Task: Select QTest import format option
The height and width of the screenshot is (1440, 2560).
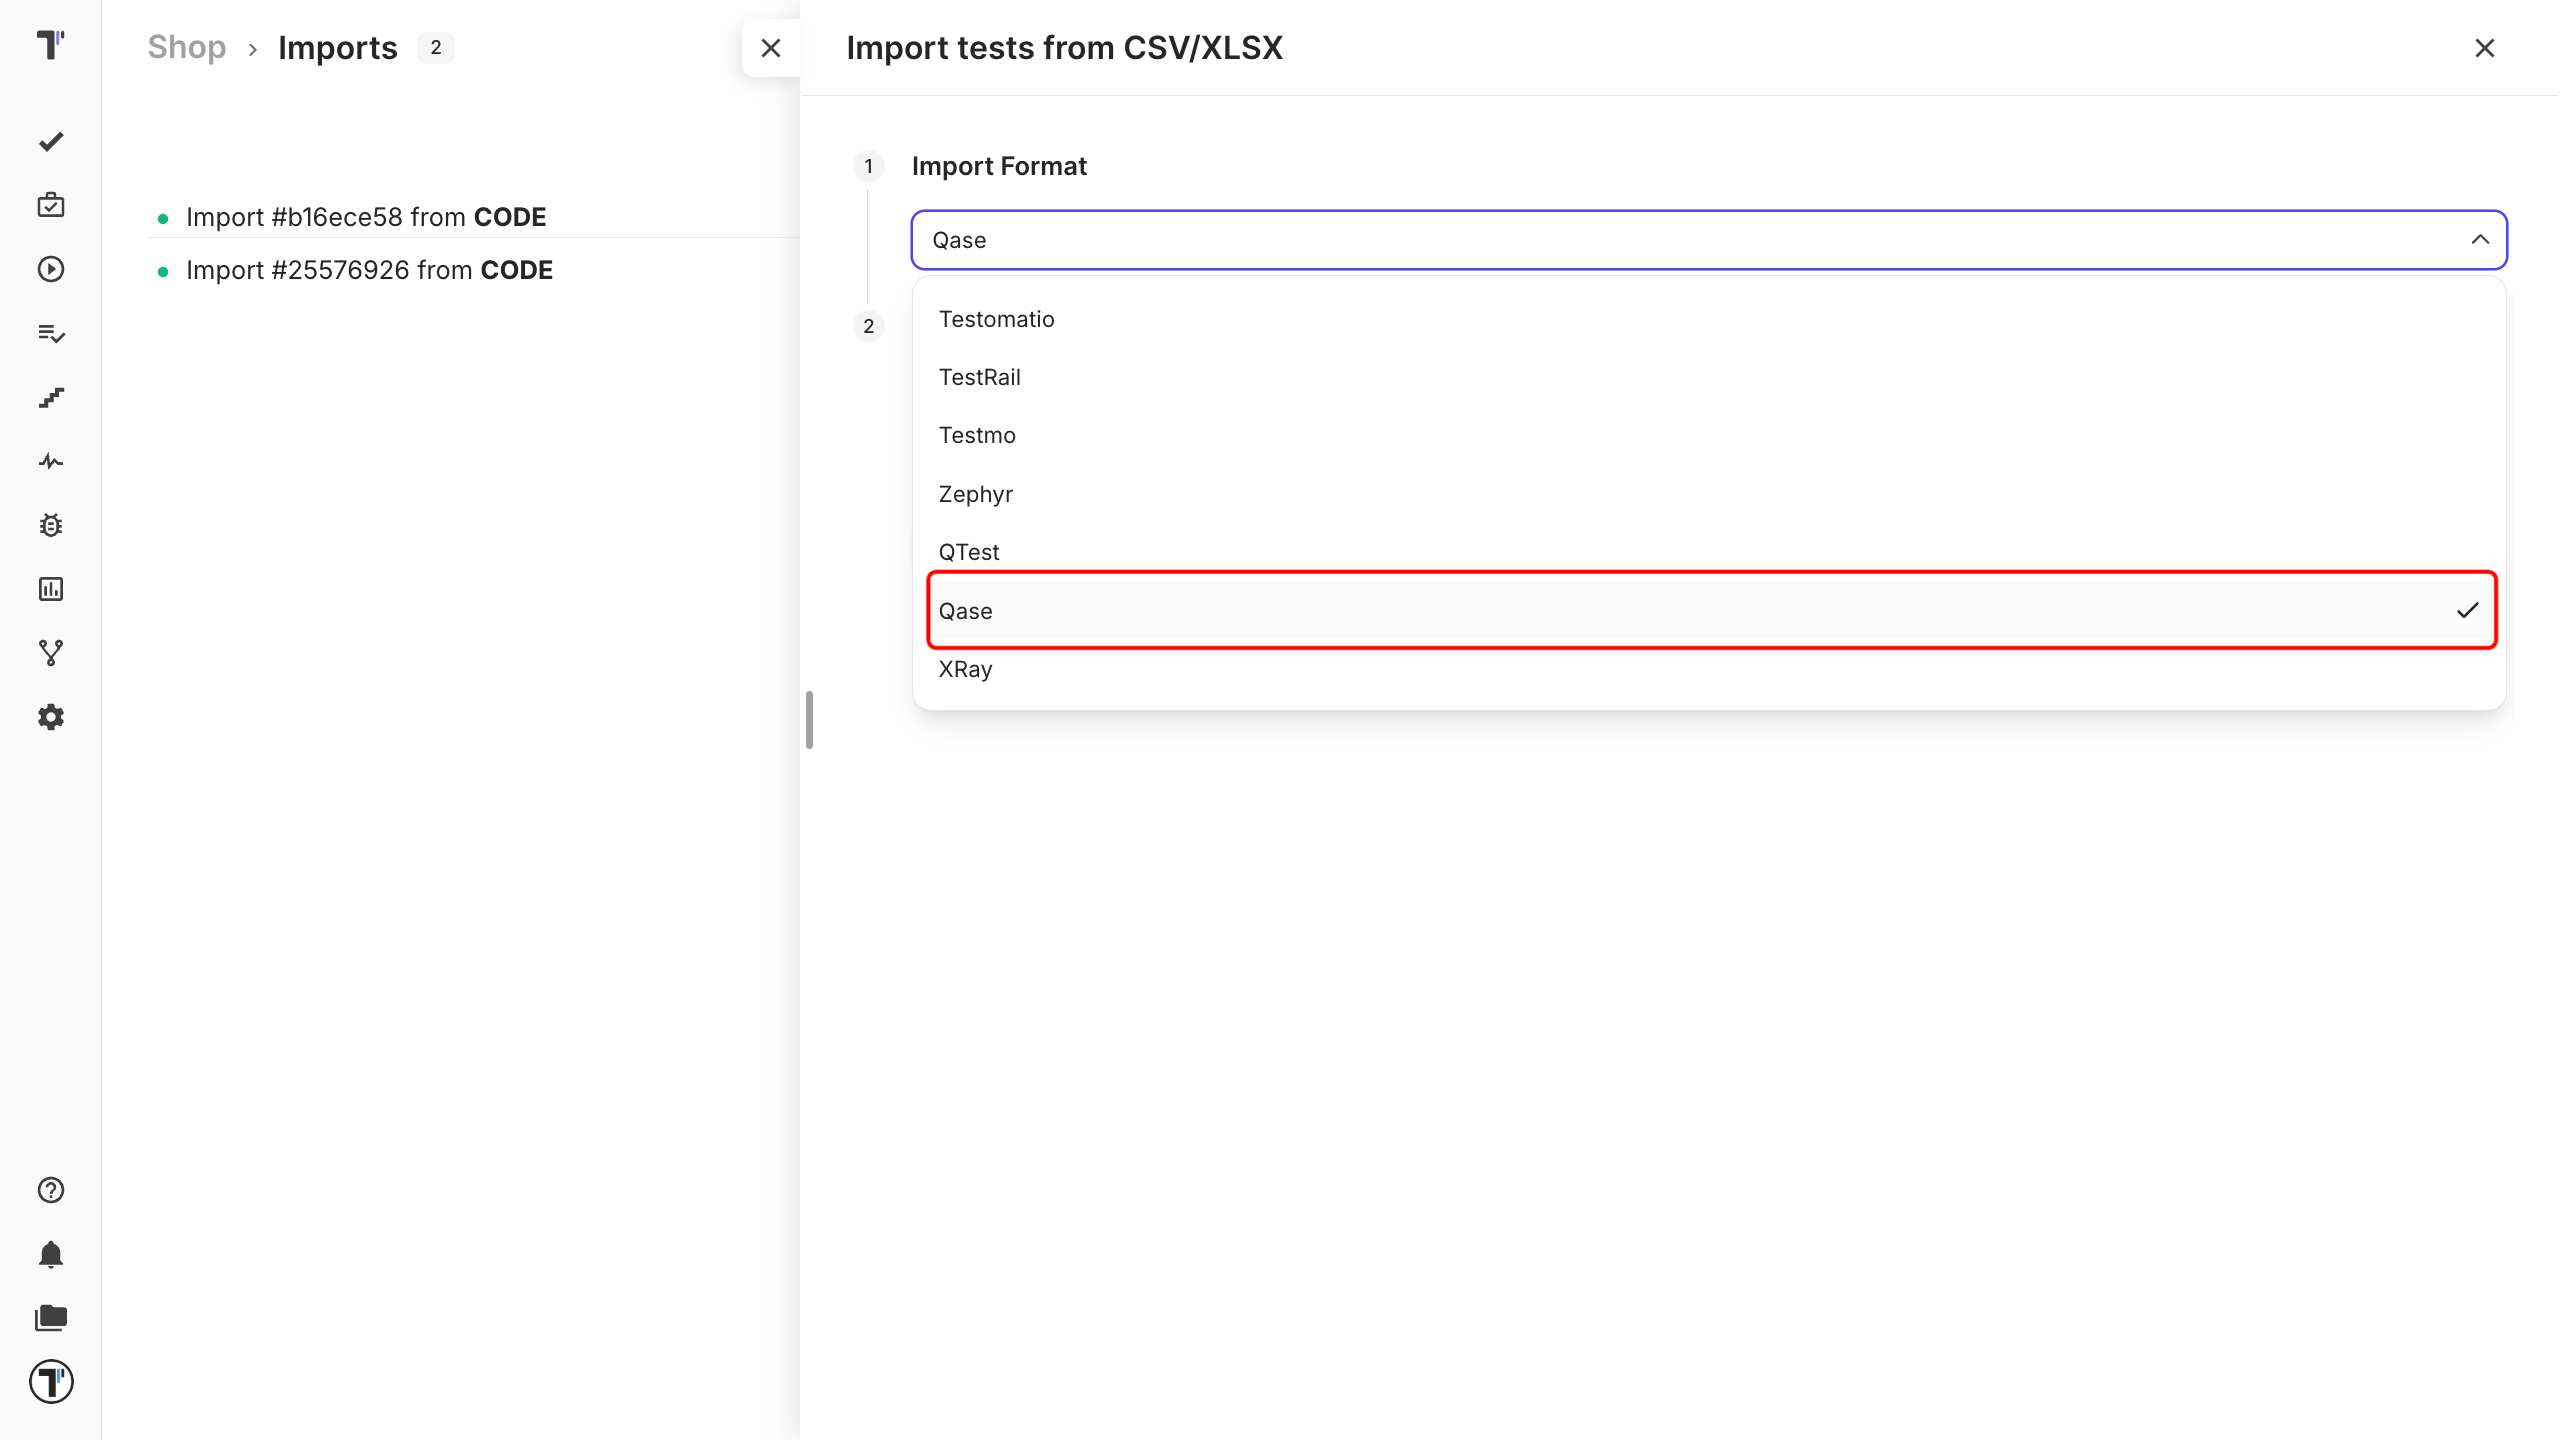Action: [x=1709, y=552]
